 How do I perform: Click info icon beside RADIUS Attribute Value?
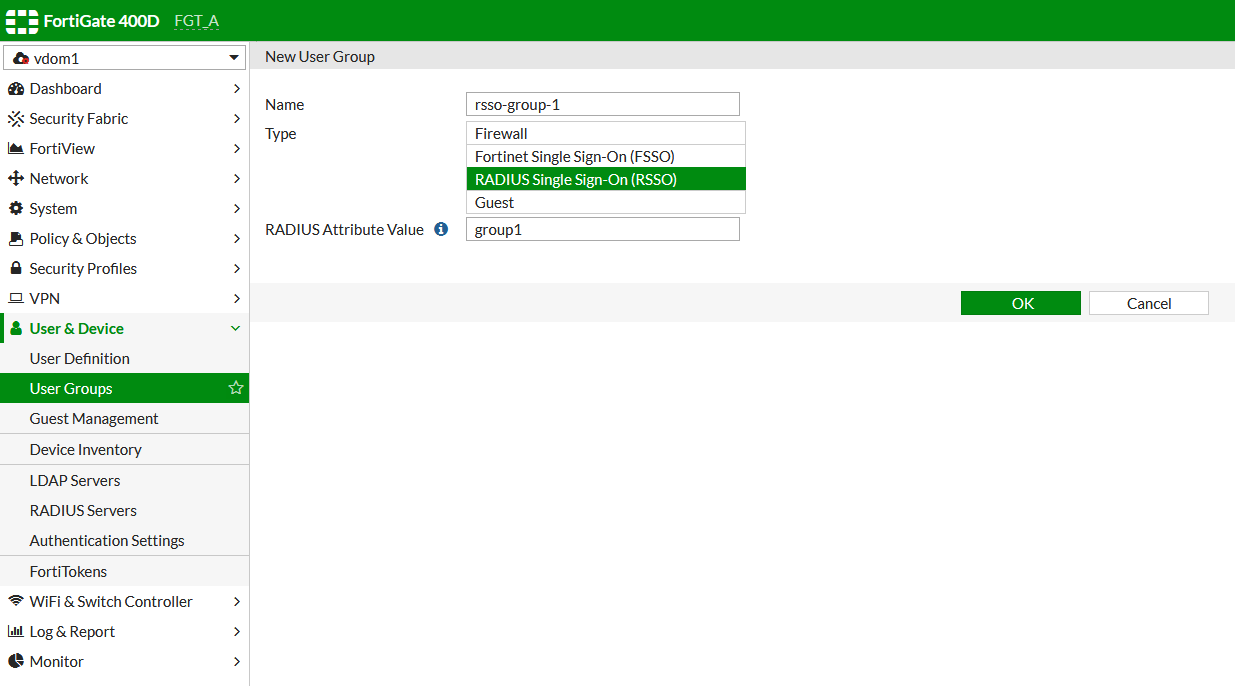441,229
